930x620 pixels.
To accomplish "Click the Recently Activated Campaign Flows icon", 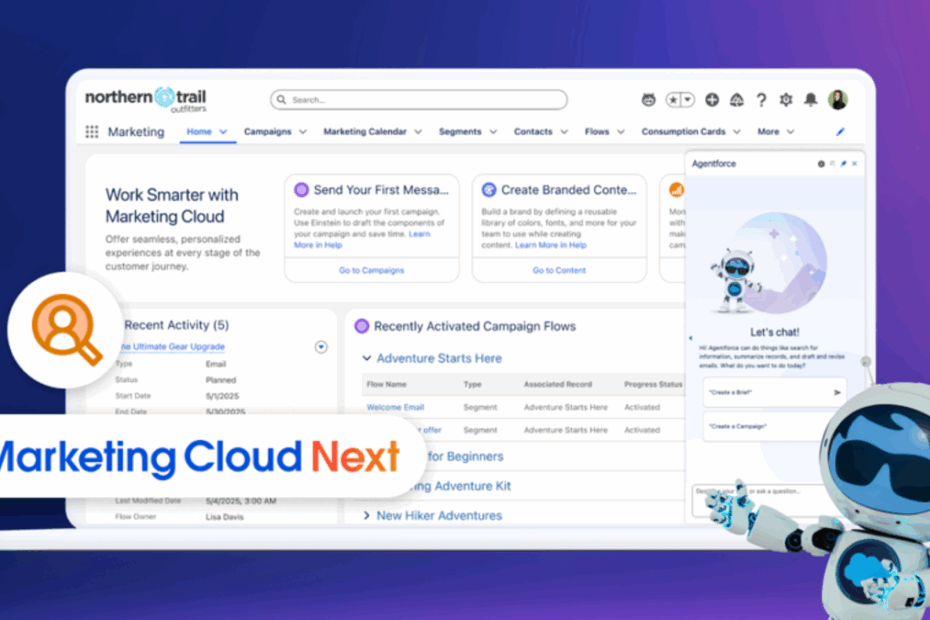I will tap(362, 326).
